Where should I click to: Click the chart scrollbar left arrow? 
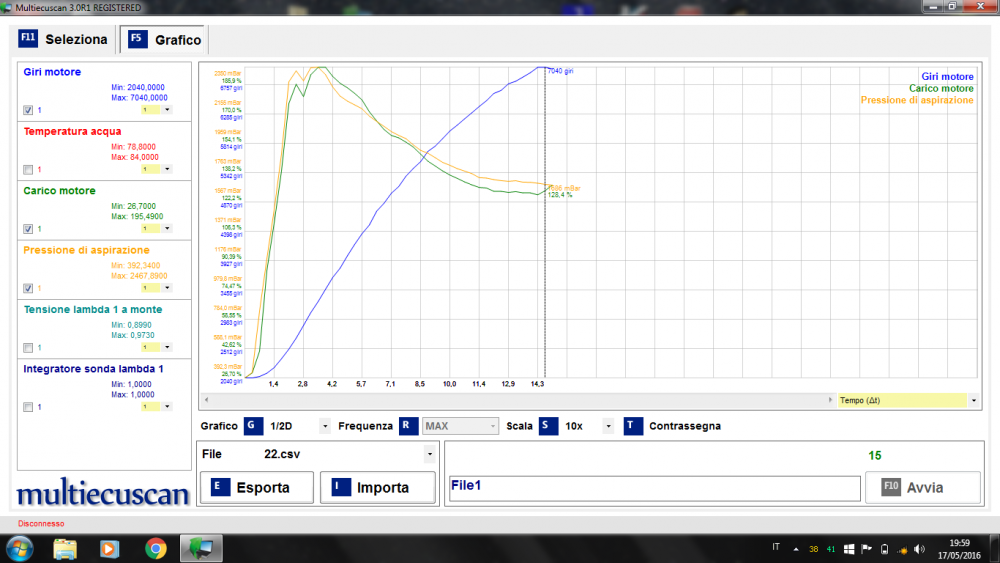click(x=206, y=400)
